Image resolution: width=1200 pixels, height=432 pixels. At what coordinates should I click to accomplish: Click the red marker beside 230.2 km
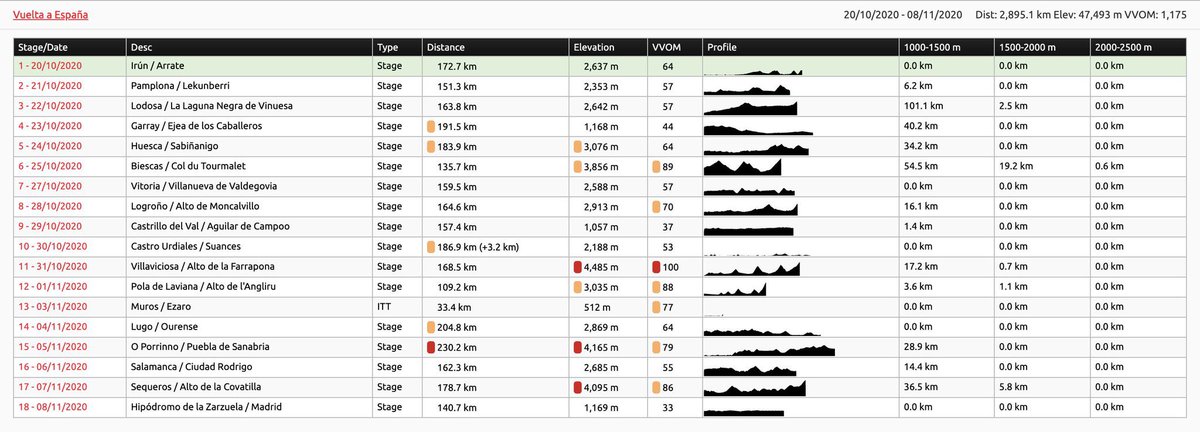[431, 348]
